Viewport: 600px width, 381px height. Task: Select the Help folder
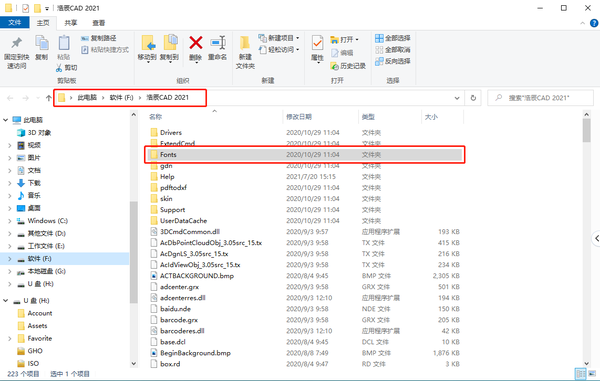(x=167, y=177)
